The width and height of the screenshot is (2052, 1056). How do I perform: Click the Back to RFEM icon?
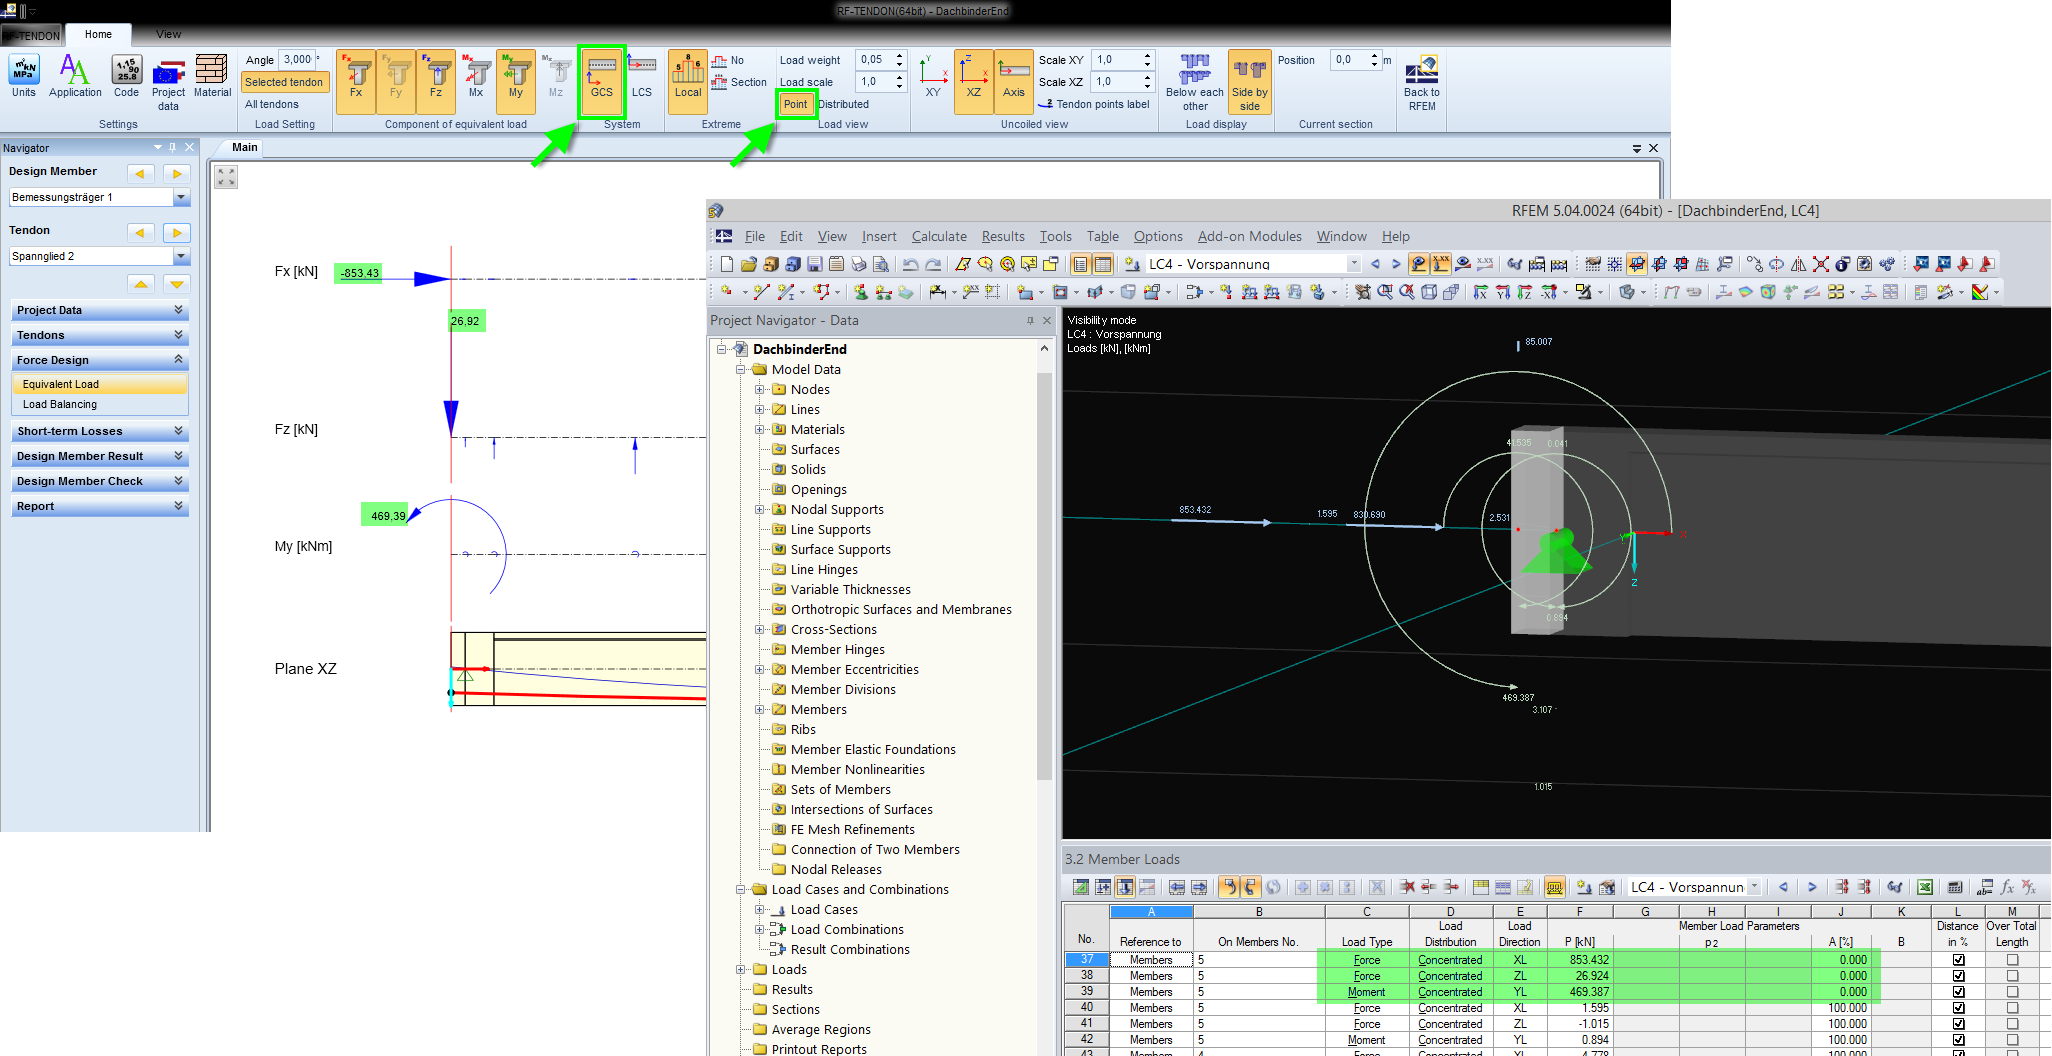[x=1420, y=80]
